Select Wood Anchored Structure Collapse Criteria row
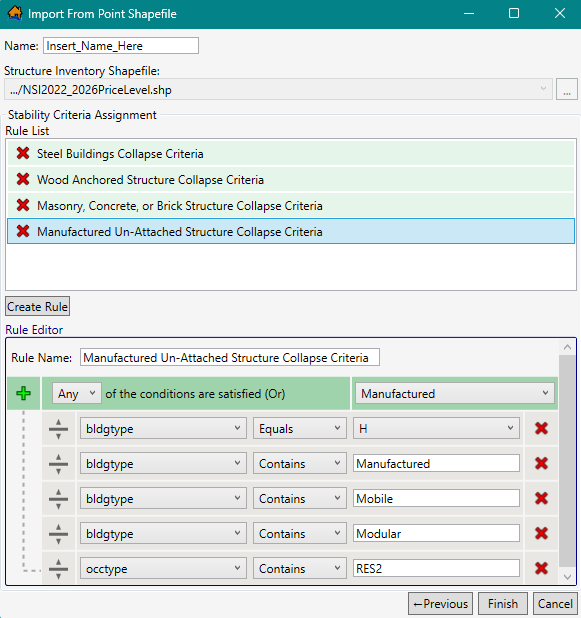 [x=291, y=179]
